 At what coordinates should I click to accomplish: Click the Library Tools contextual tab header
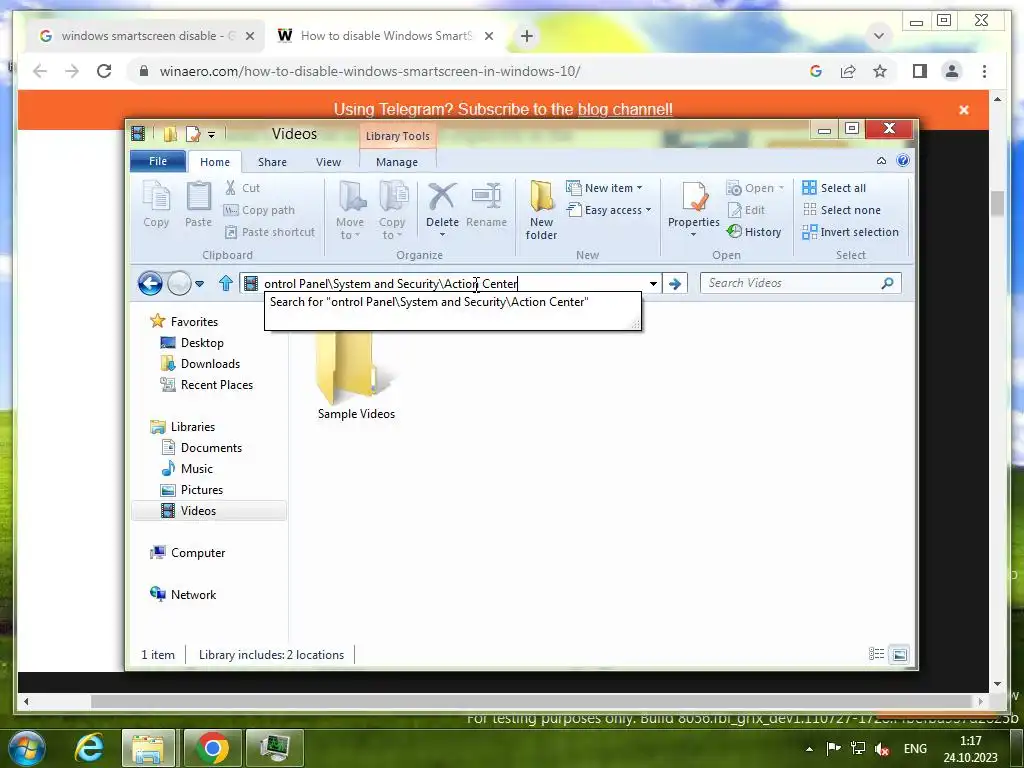(x=398, y=136)
